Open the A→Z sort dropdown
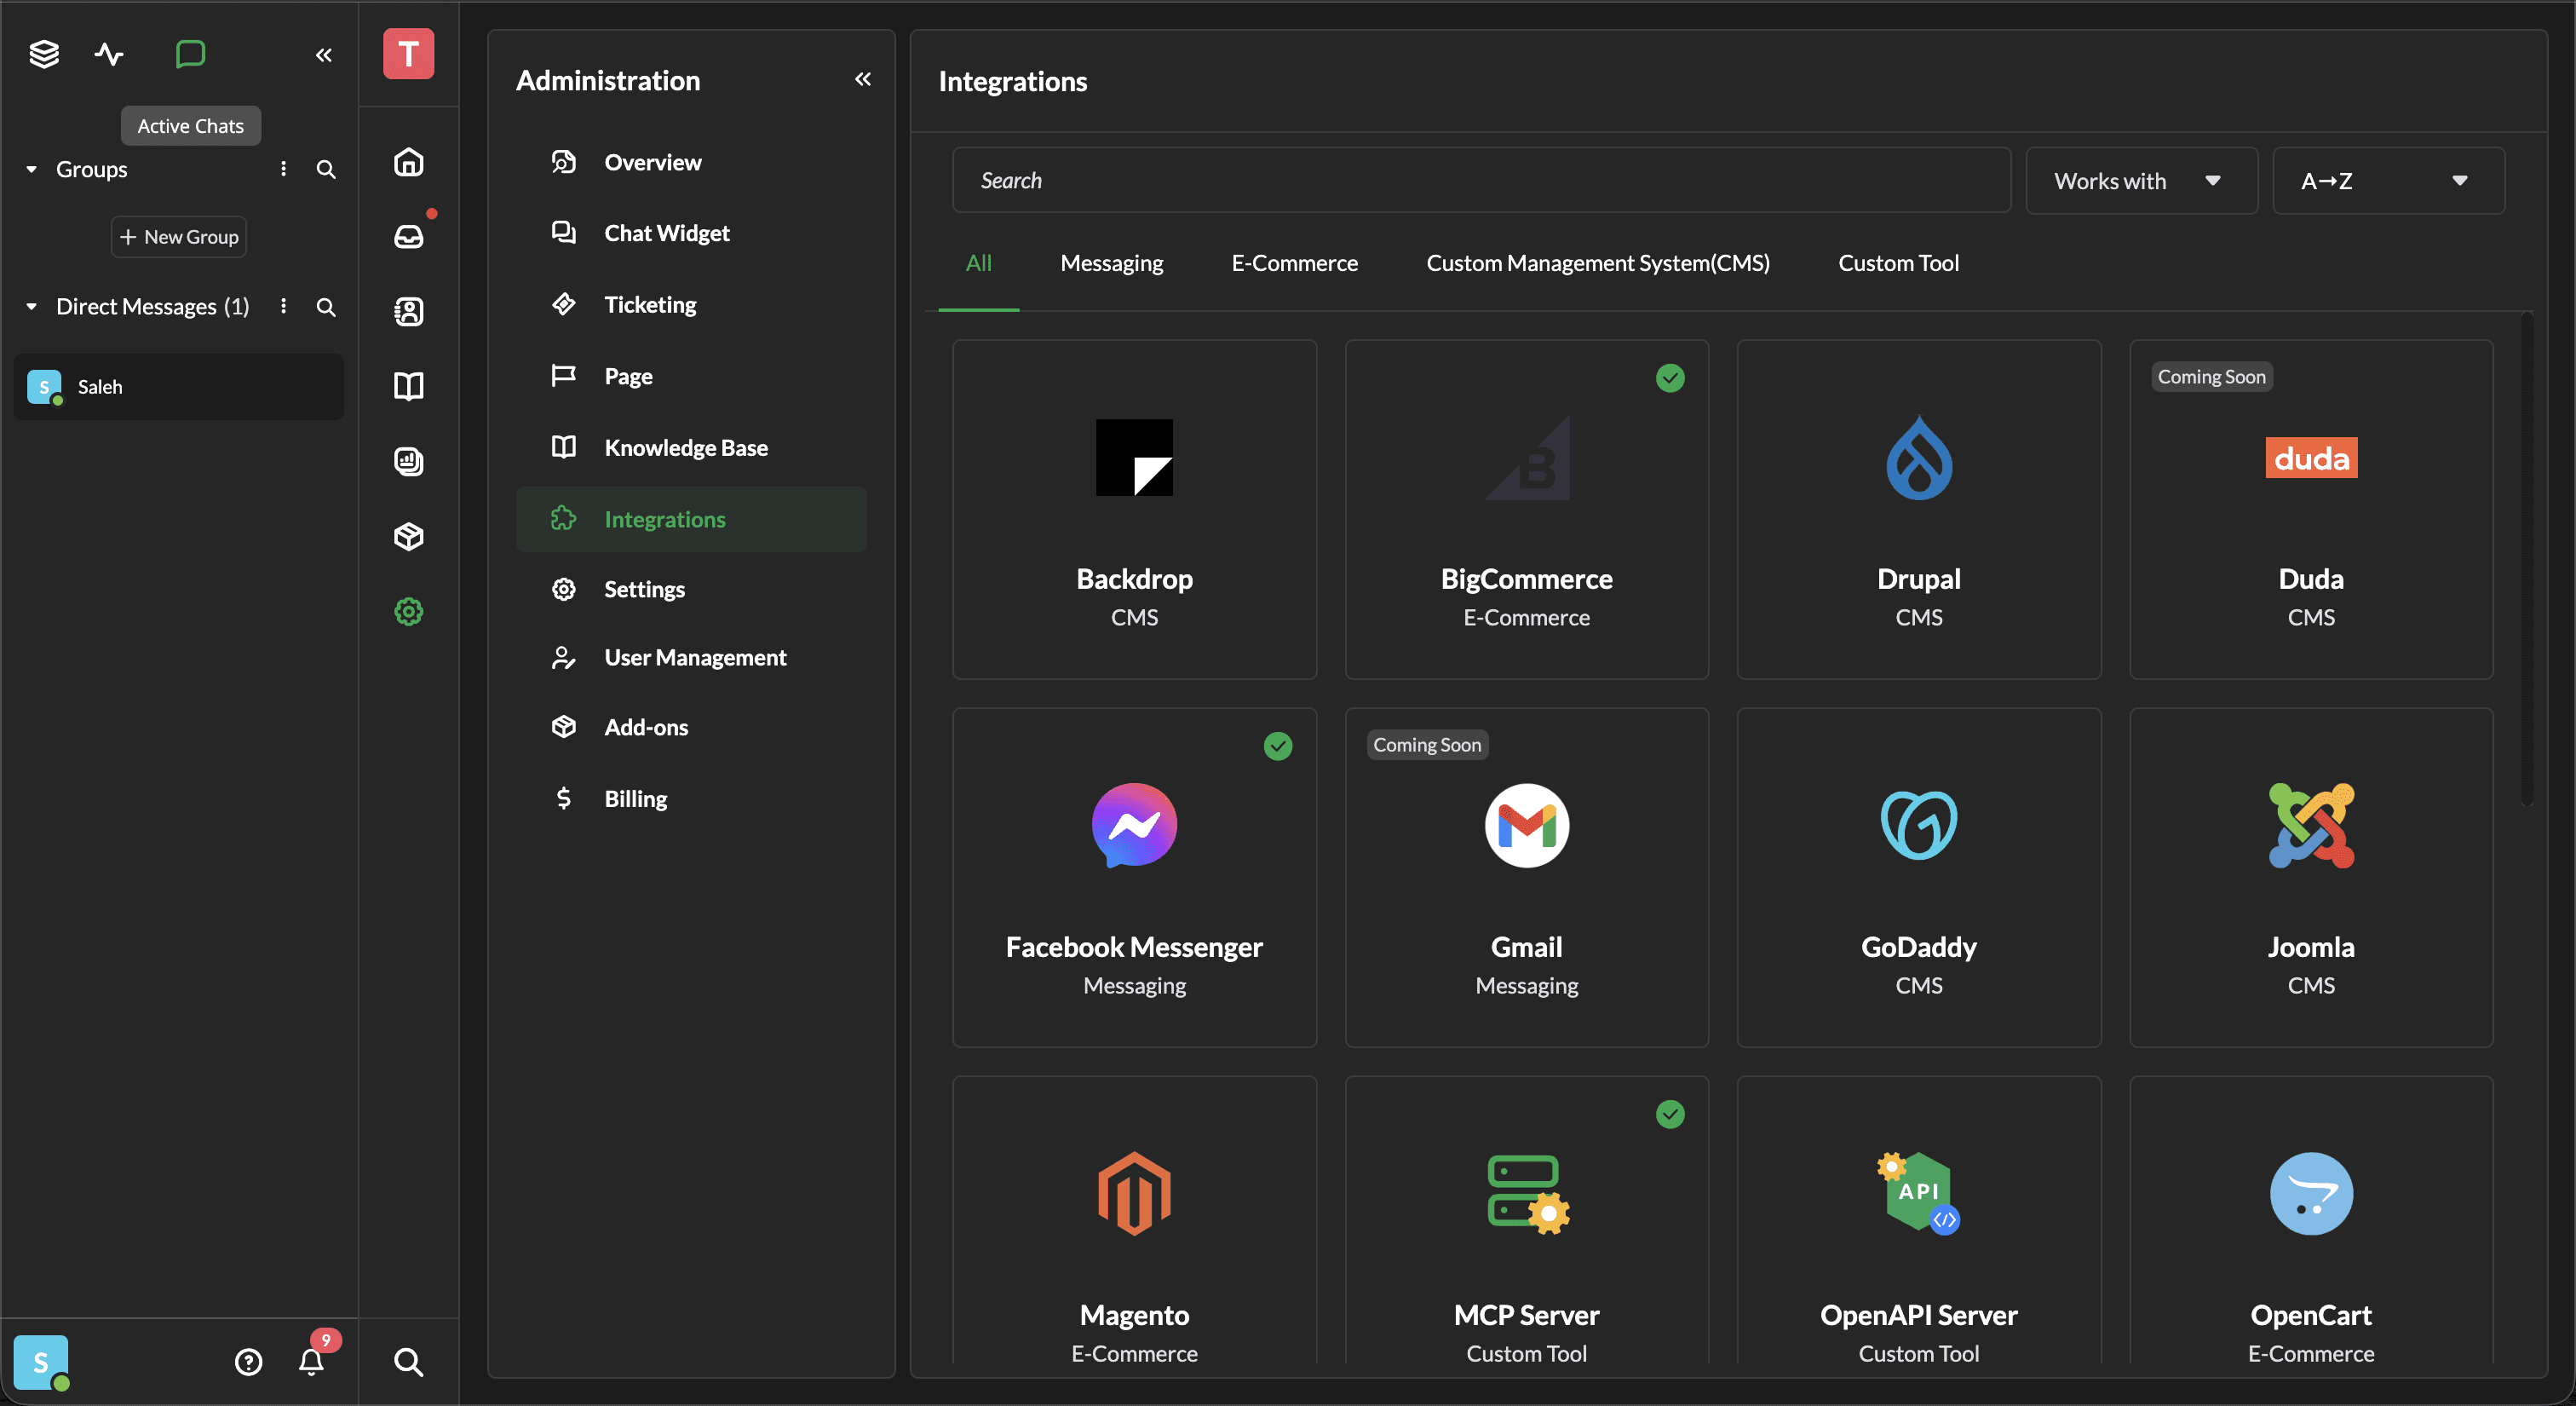Screen dimensions: 2576x1406 [x=2387, y=181]
